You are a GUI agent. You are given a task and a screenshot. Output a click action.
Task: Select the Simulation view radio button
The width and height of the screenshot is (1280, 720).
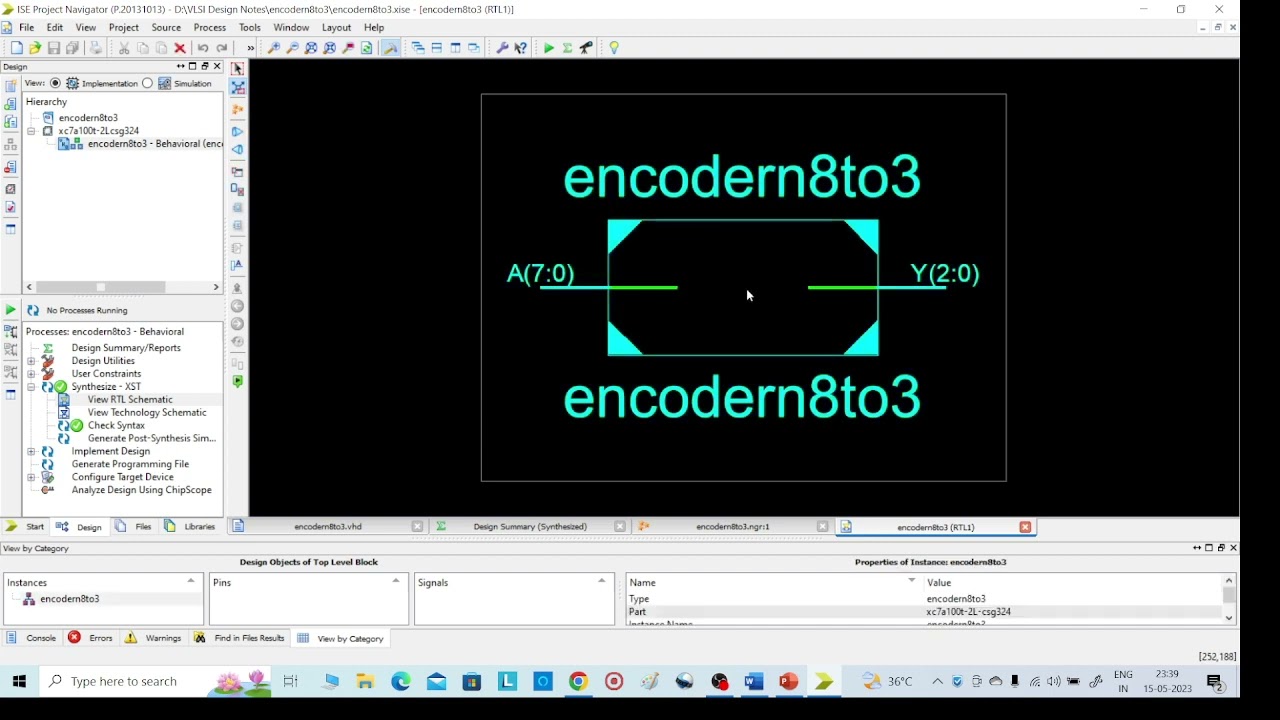coord(148,83)
